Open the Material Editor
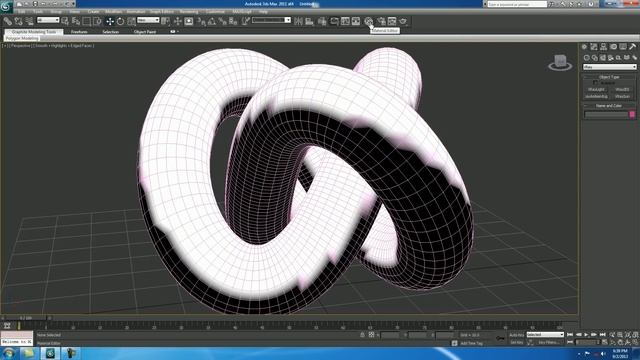The height and width of the screenshot is (360, 640). (369, 21)
